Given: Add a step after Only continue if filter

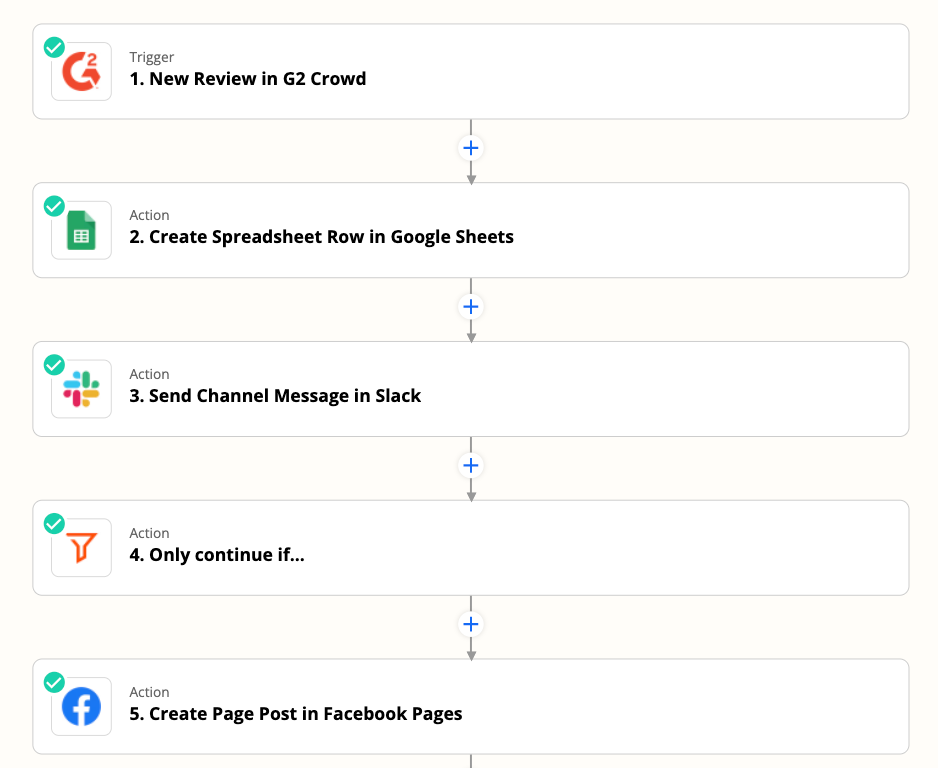Looking at the screenshot, I should point(471,624).
